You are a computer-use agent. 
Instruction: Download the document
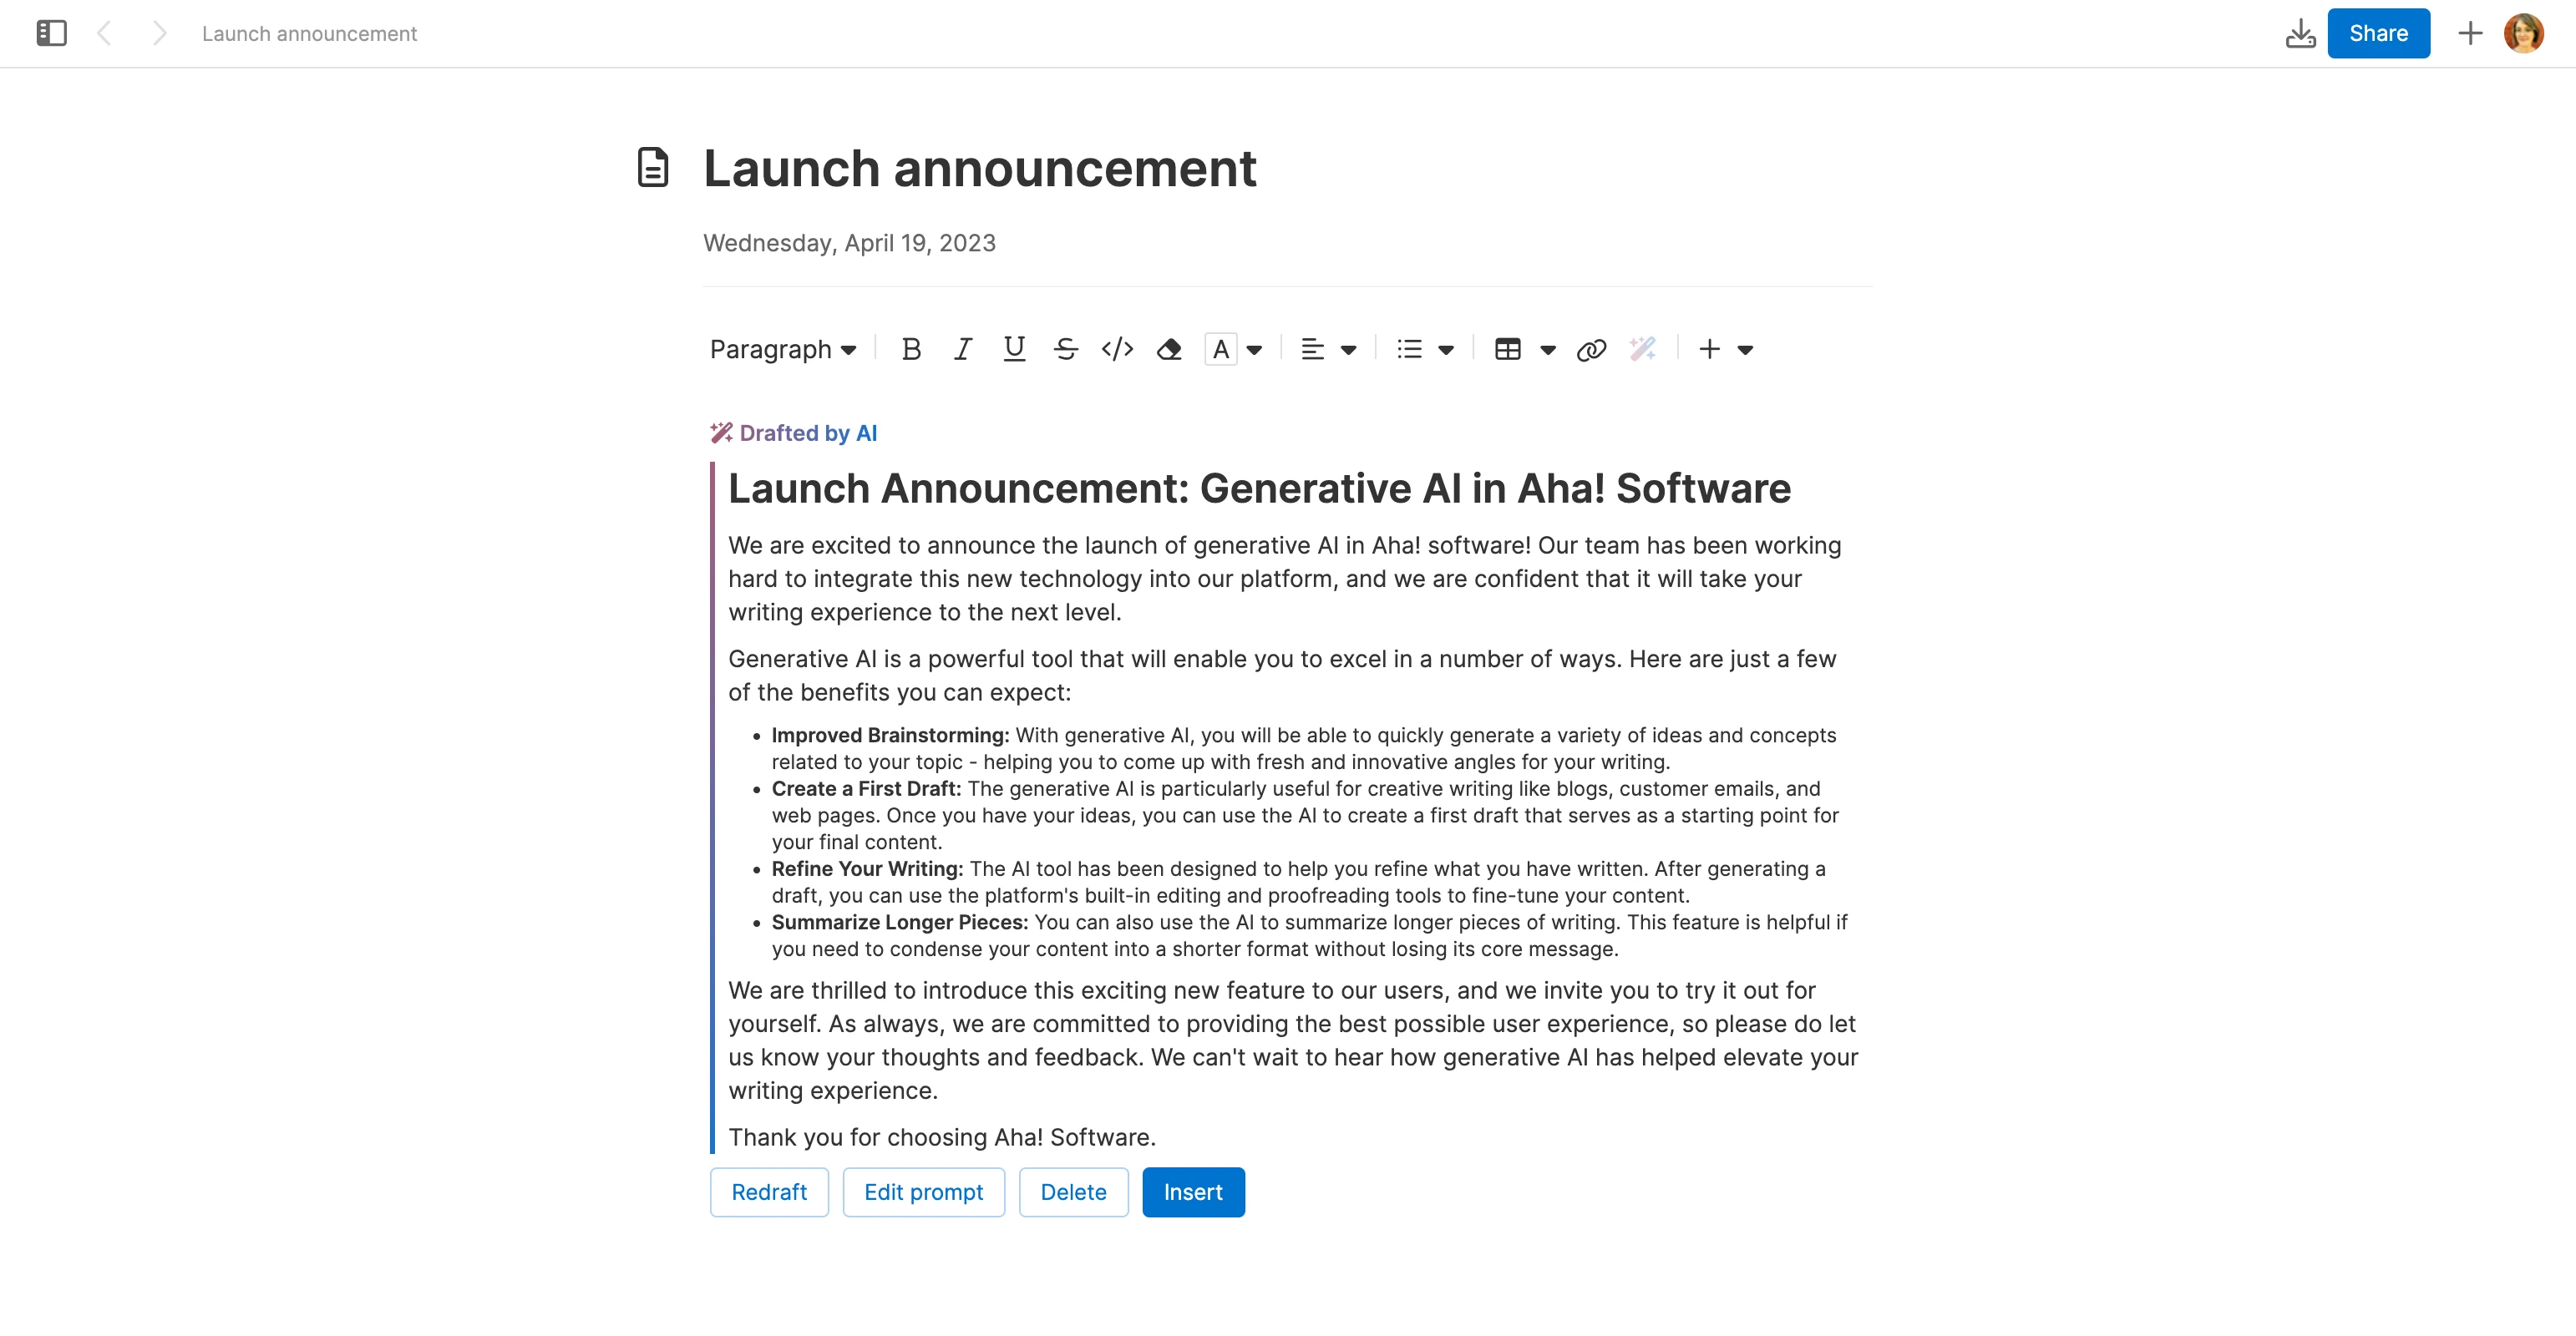pos(2302,33)
